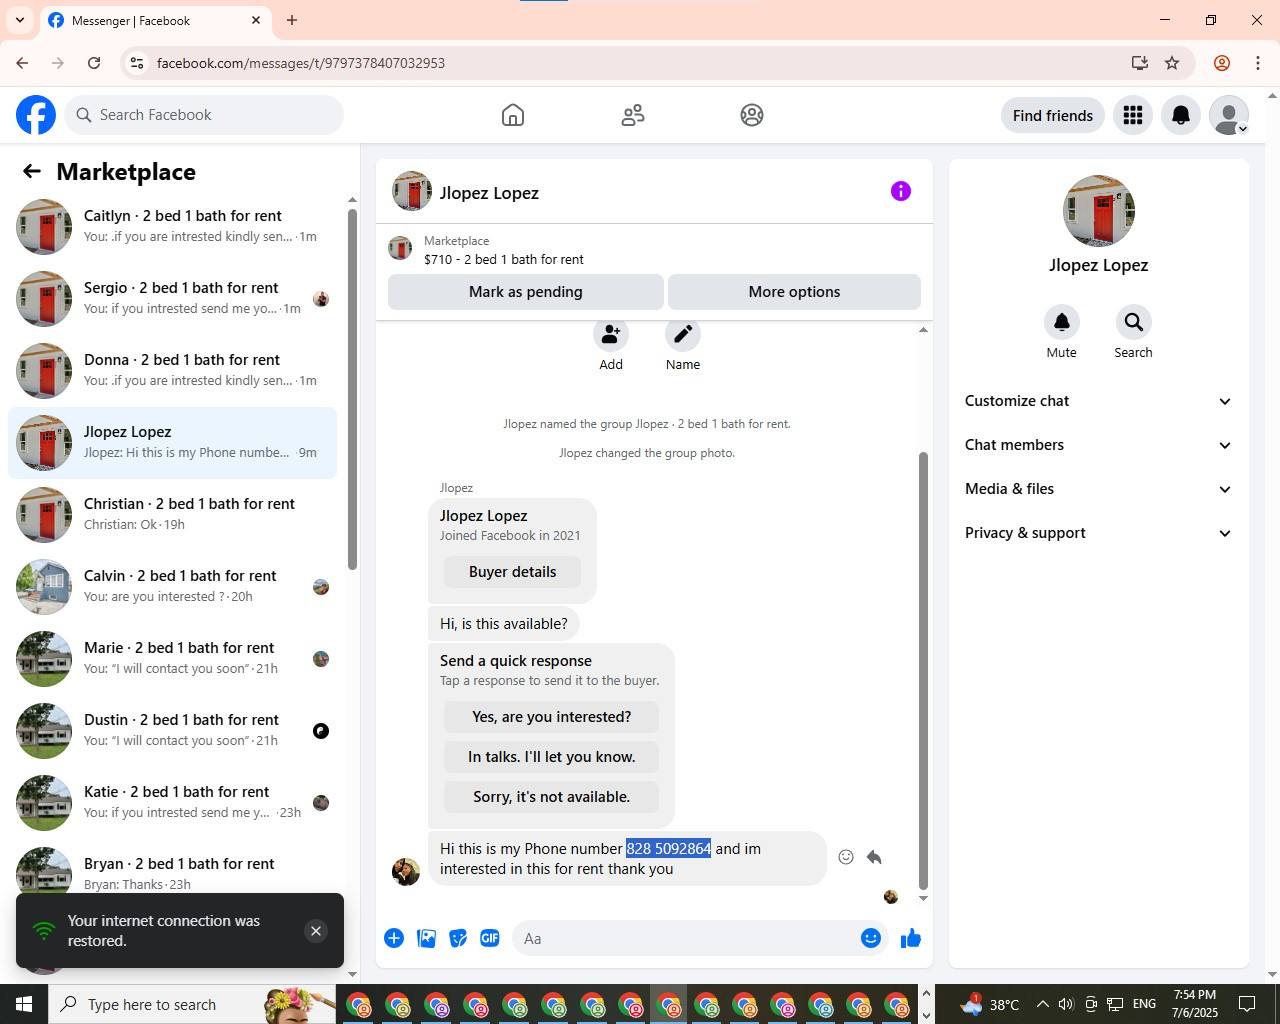Send quick response 'In talks. I'll let you know.'
Screen dimensions: 1280x1024
[x=552, y=757]
